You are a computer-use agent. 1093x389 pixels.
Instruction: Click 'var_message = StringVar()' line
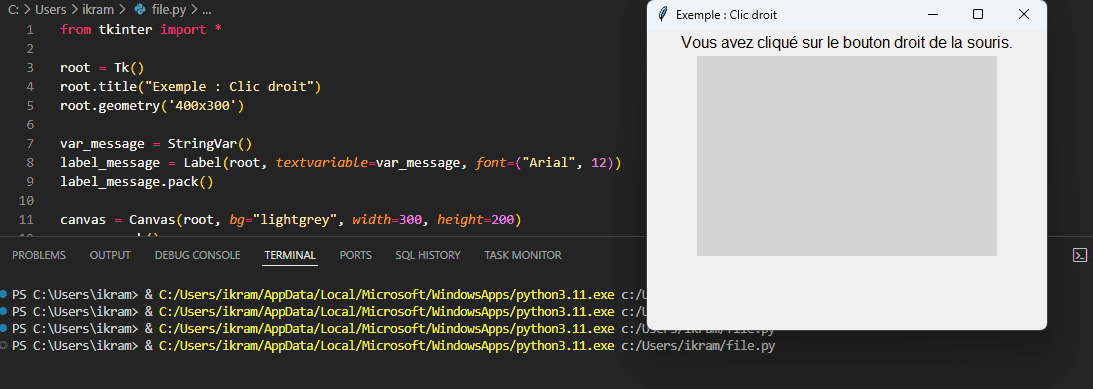click(x=156, y=144)
